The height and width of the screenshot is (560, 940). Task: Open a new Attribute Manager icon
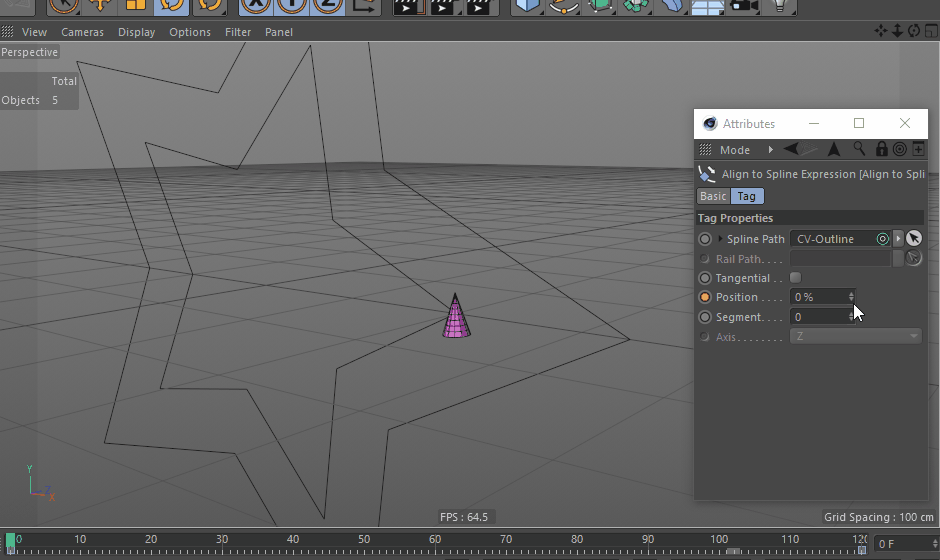click(918, 149)
